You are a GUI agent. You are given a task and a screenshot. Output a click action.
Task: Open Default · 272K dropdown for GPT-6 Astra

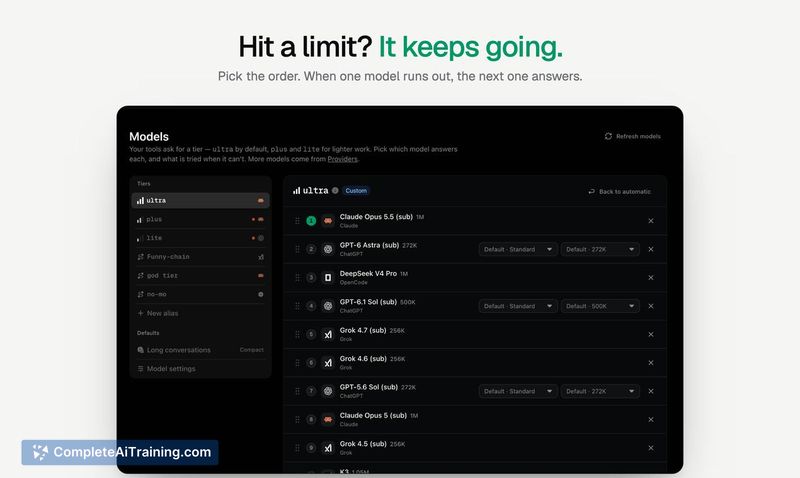600,249
